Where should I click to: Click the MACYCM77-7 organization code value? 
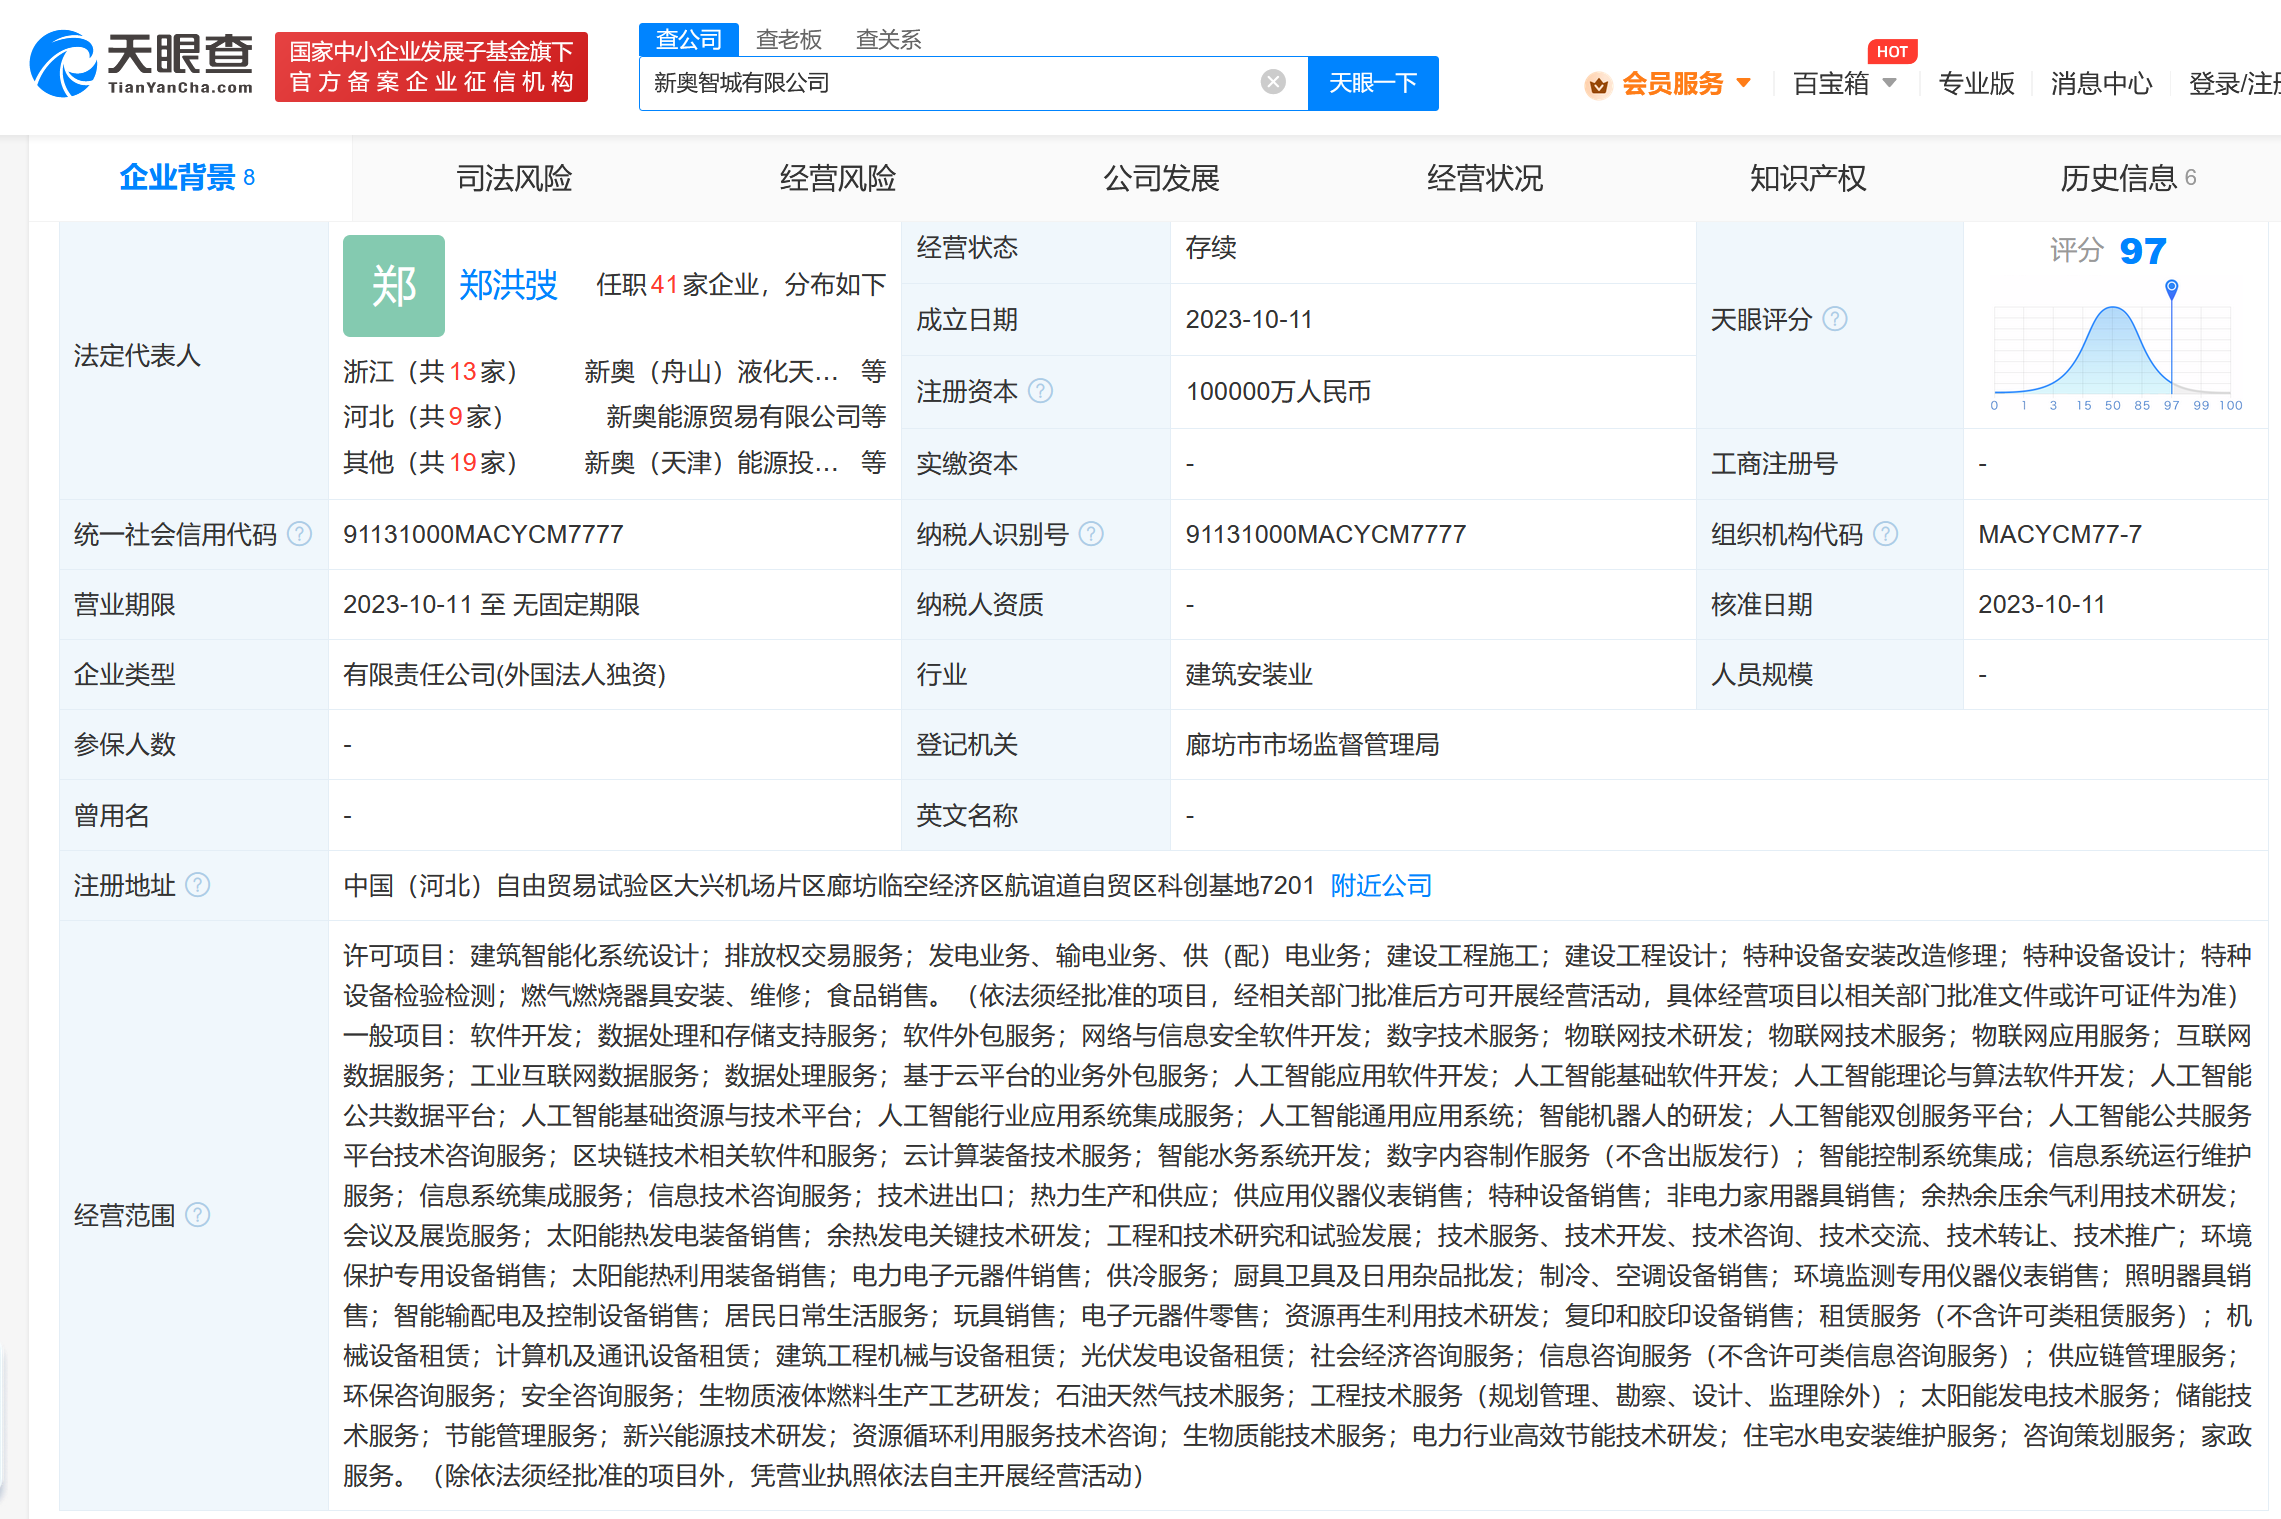(x=2060, y=534)
